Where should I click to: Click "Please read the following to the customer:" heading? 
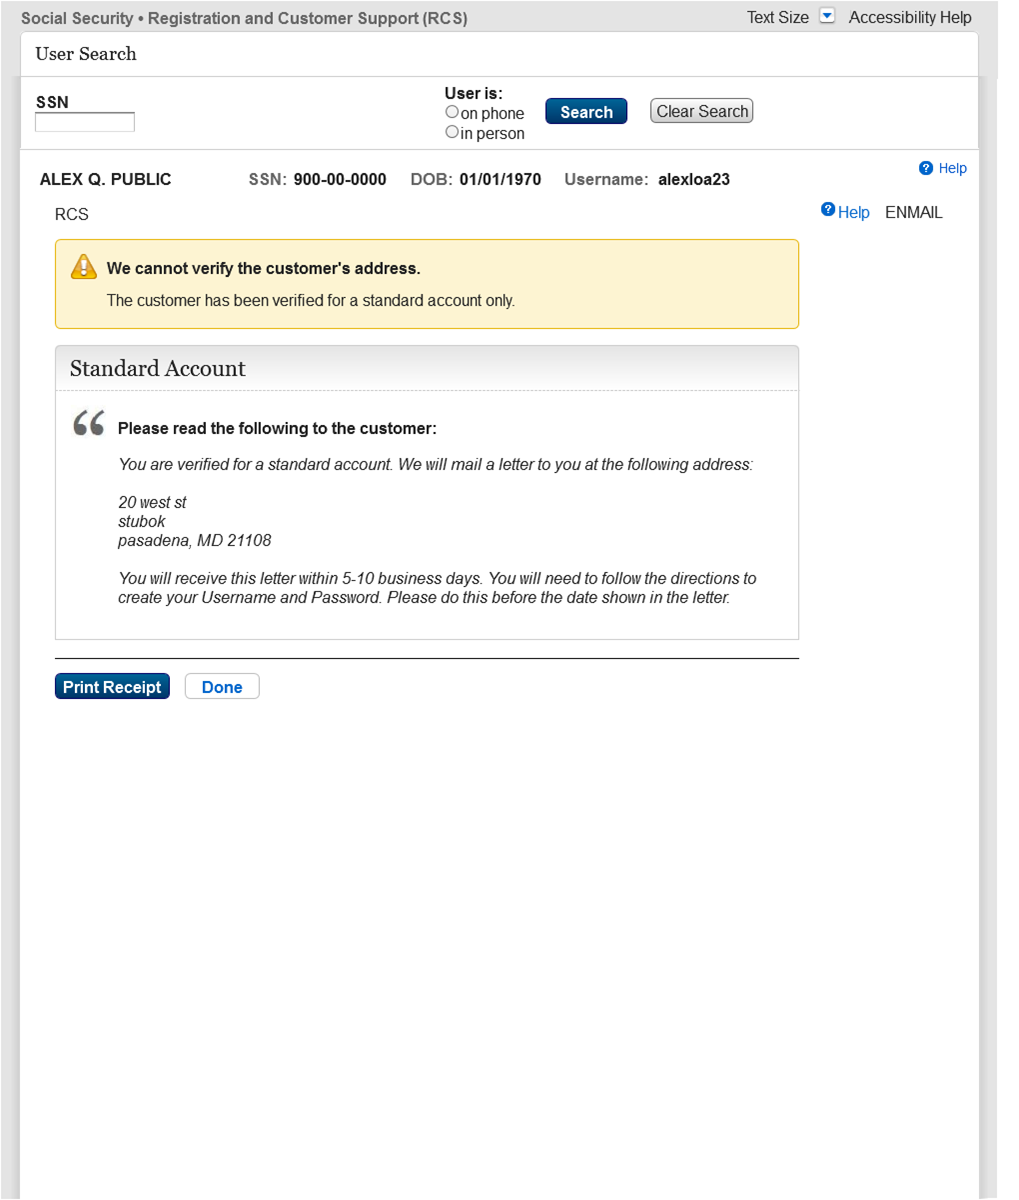(x=277, y=429)
